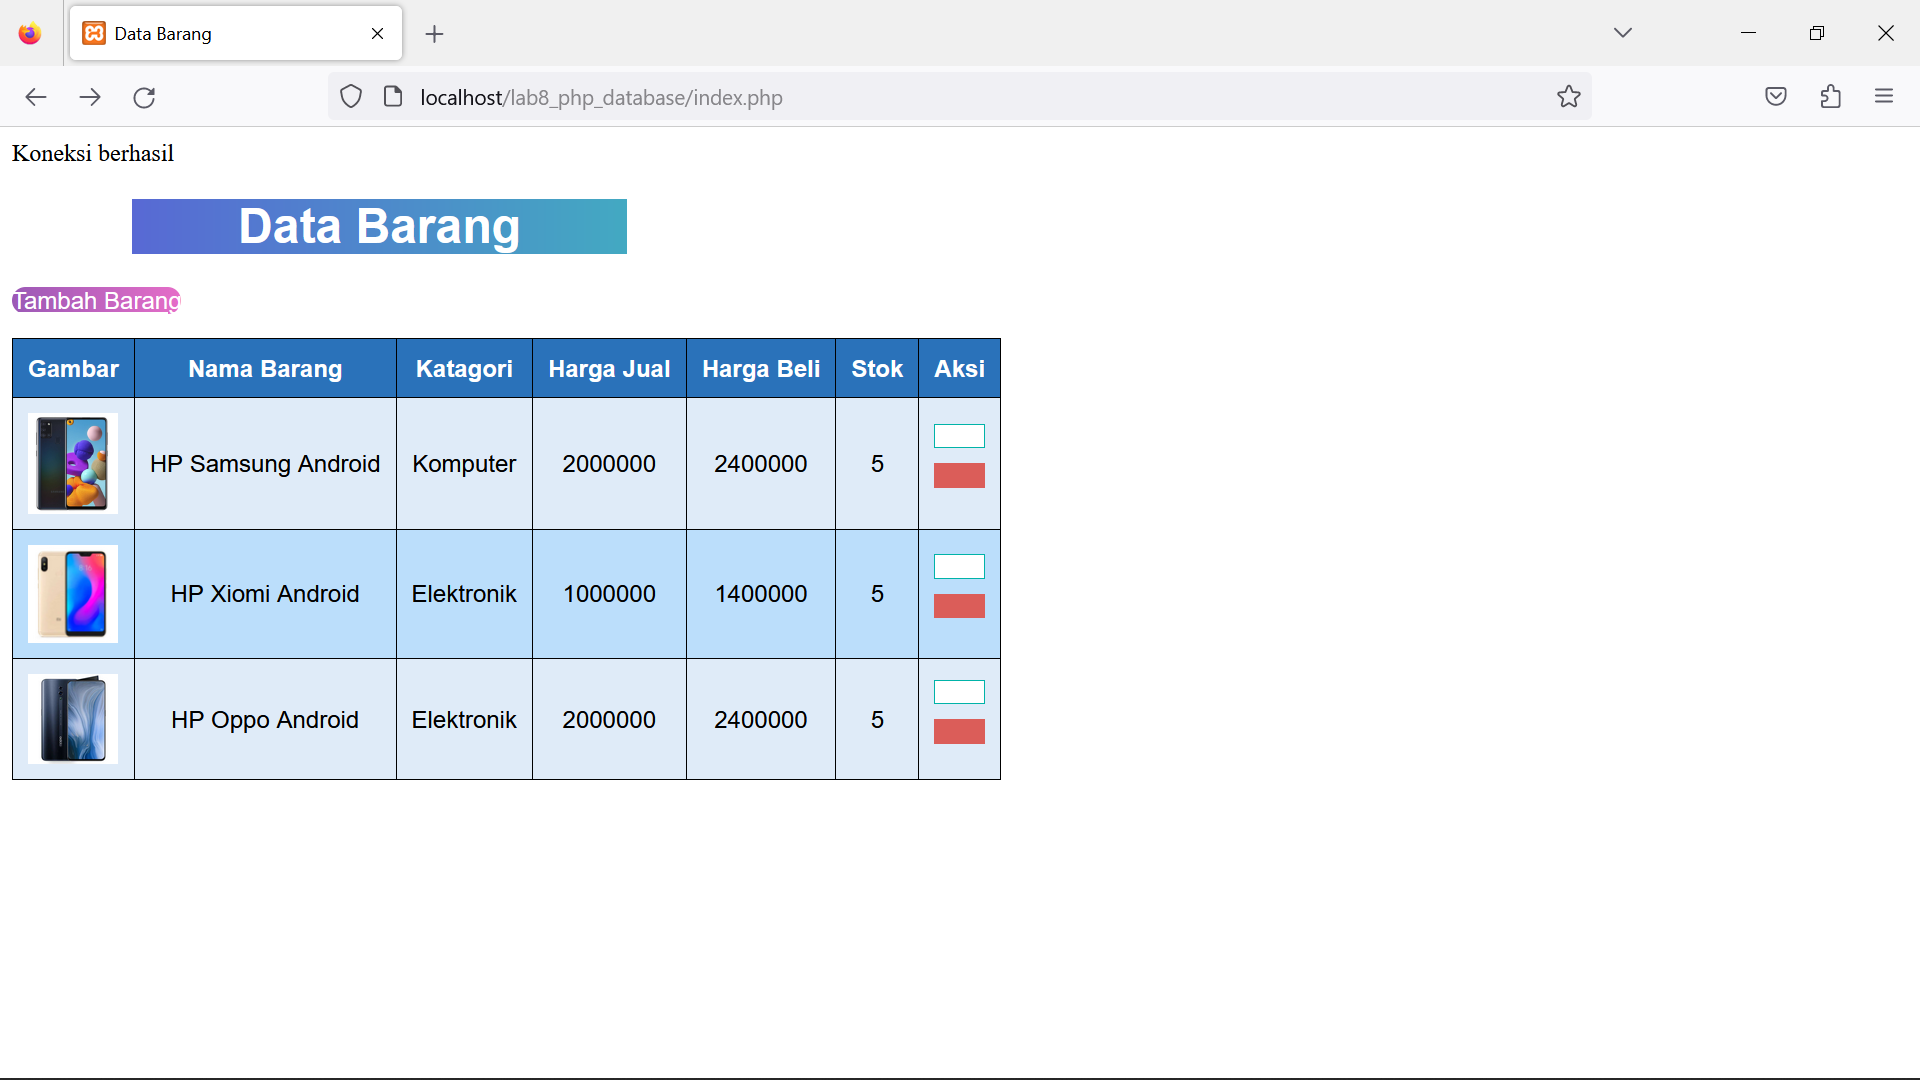1920x1080 pixels.
Task: Open the shield tracking protection icon
Action: tap(351, 96)
